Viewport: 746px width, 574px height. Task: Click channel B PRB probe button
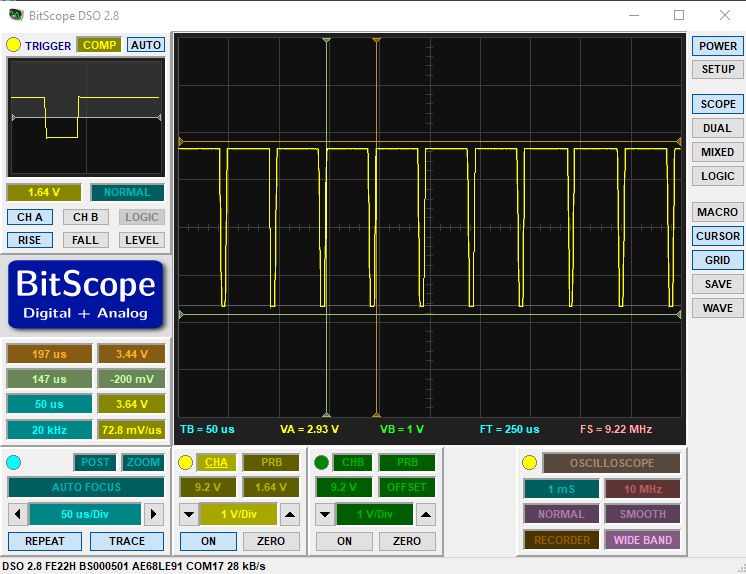coord(407,462)
